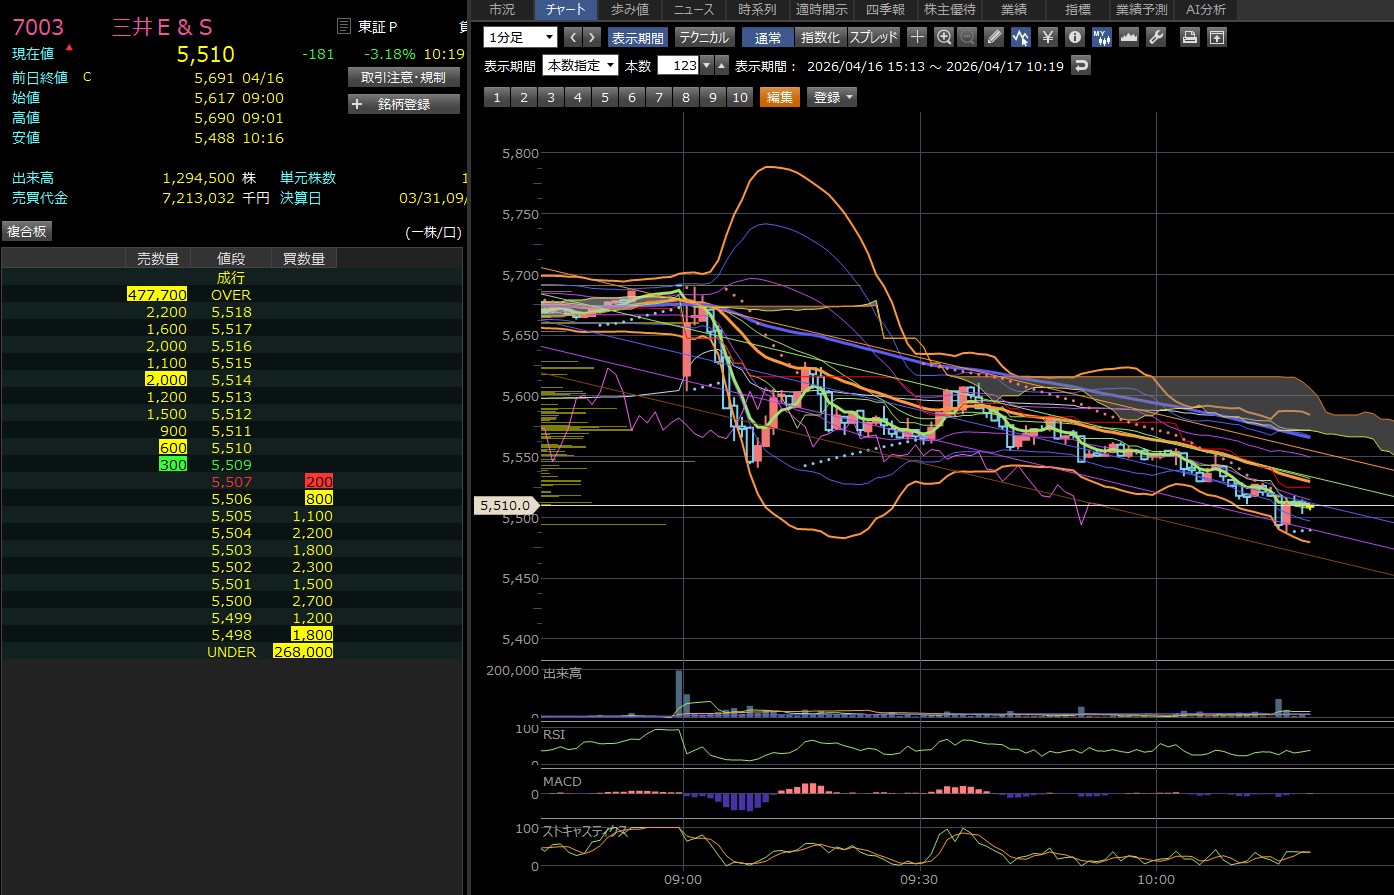The width and height of the screenshot is (1394, 895).
Task: Switch to the ニュース tab
Action: pos(693,10)
